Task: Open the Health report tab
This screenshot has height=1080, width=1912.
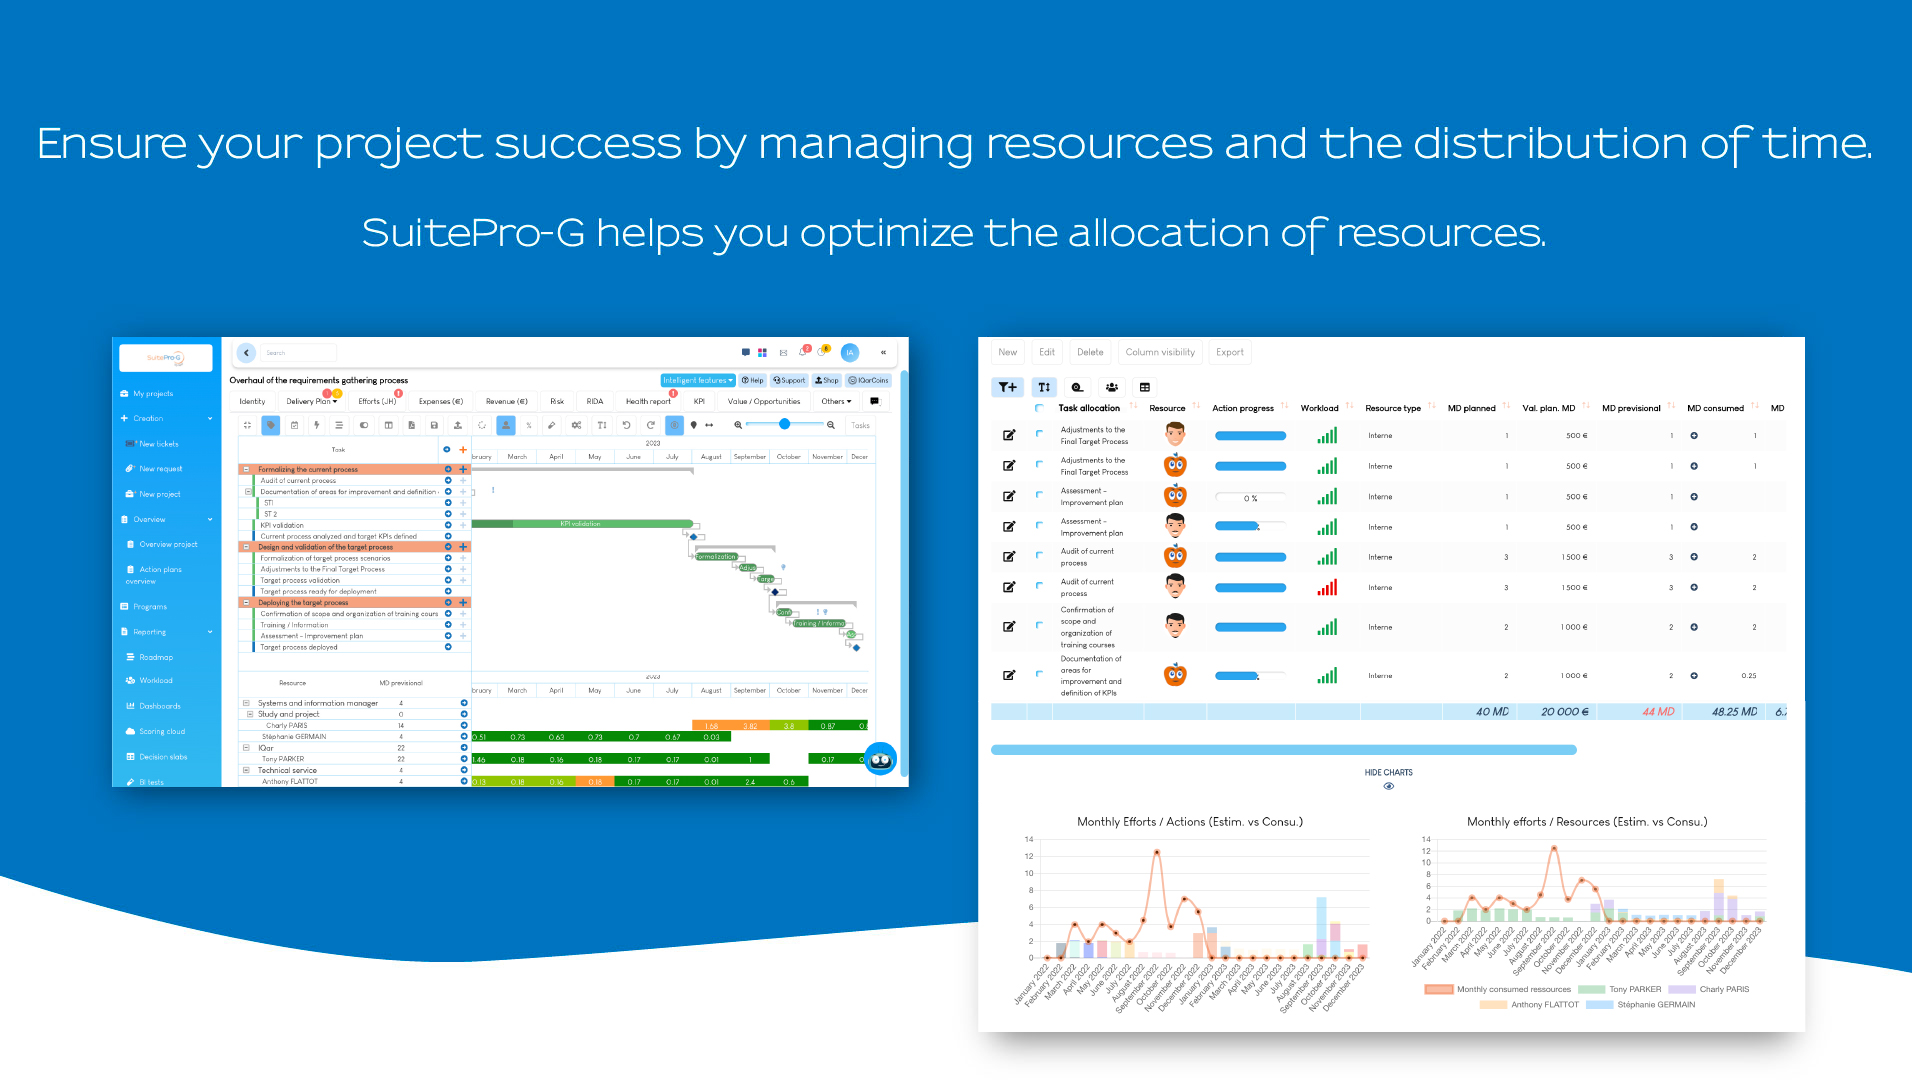Action: pos(648,401)
